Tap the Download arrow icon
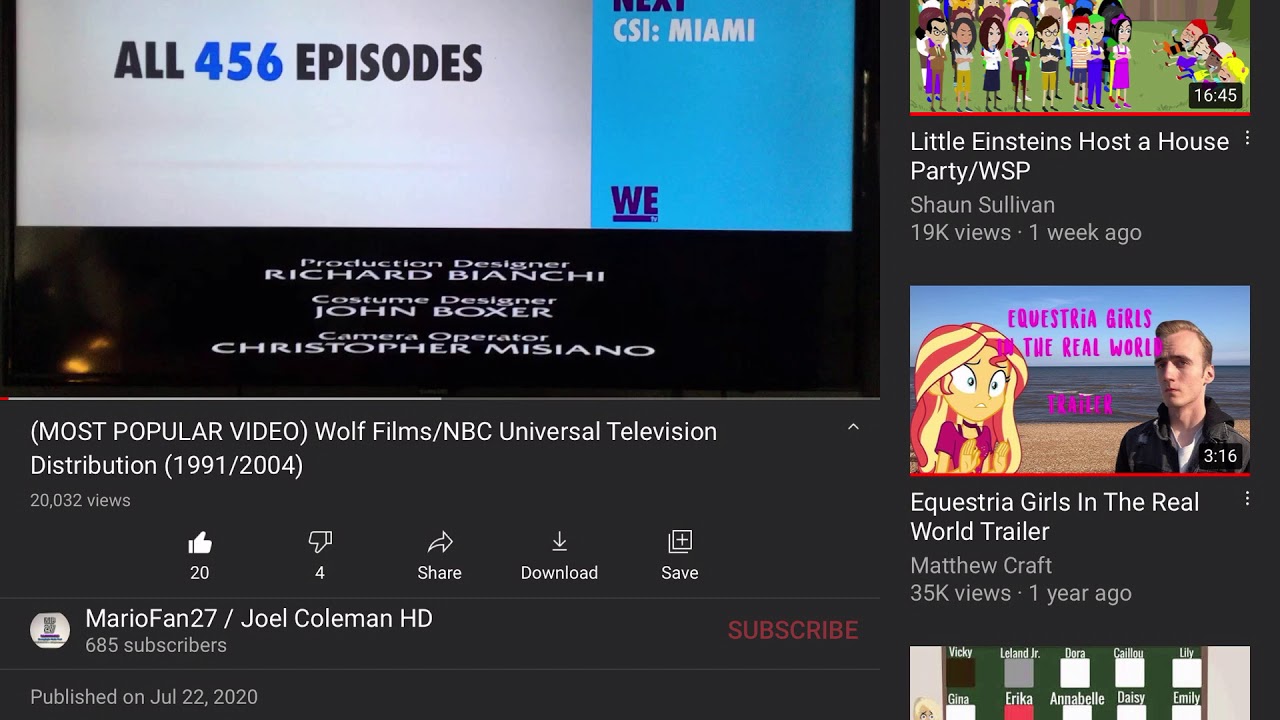This screenshot has width=1280, height=720. pyautogui.click(x=559, y=542)
